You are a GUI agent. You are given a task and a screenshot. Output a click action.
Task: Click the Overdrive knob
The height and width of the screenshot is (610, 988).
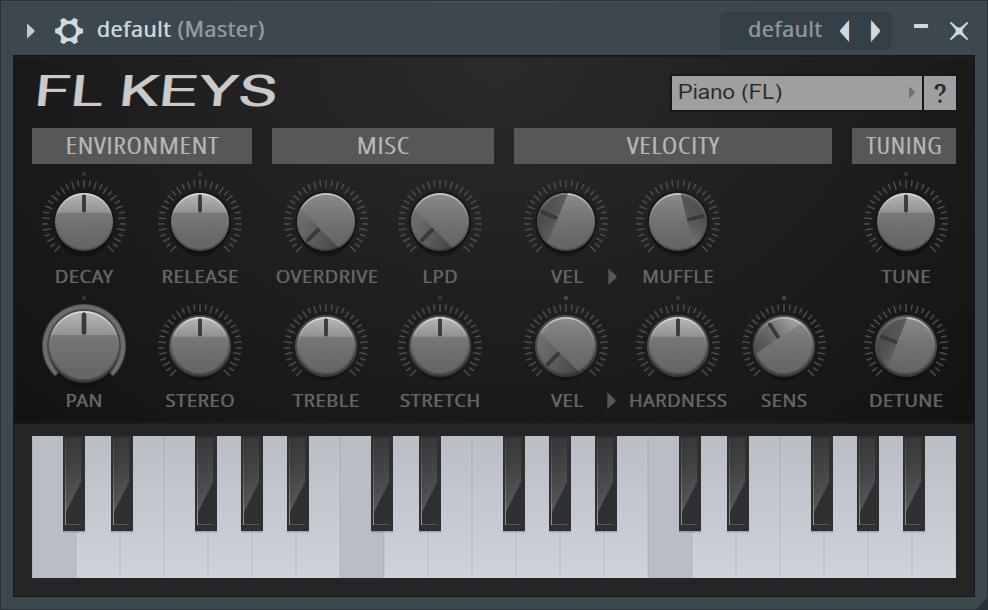tap(326, 222)
